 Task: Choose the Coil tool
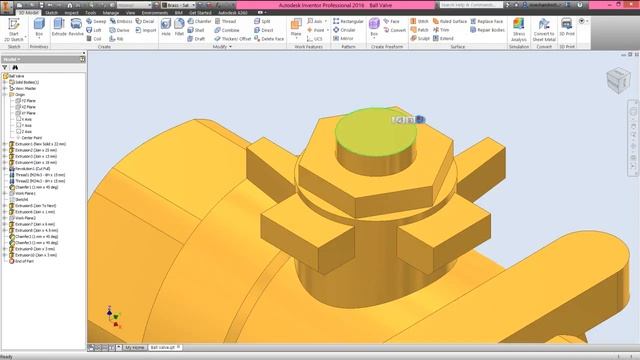(93, 39)
